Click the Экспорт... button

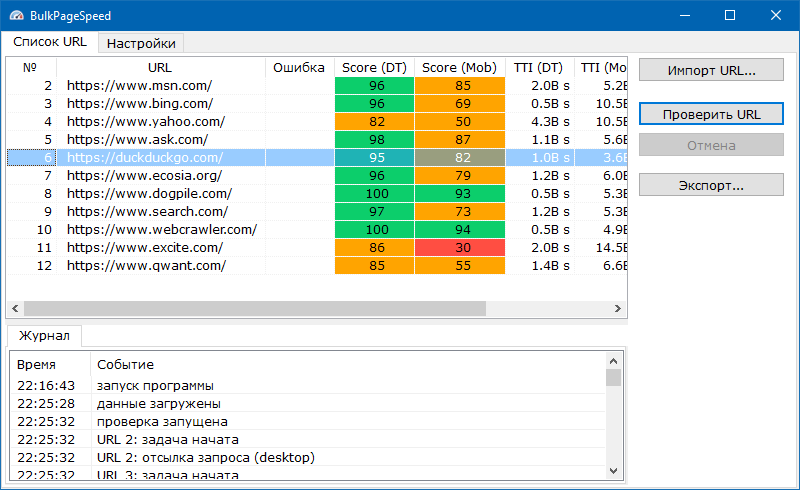tap(711, 185)
